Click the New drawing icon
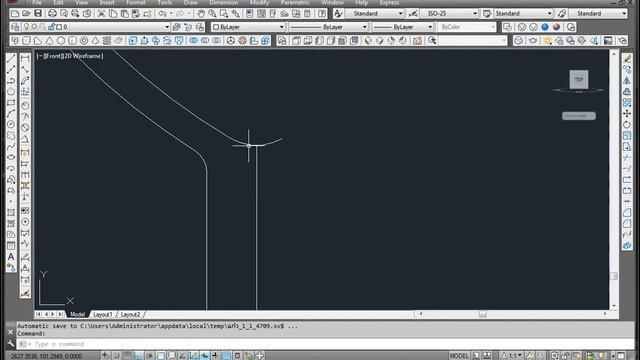This screenshot has height=360, width=640. (15, 13)
